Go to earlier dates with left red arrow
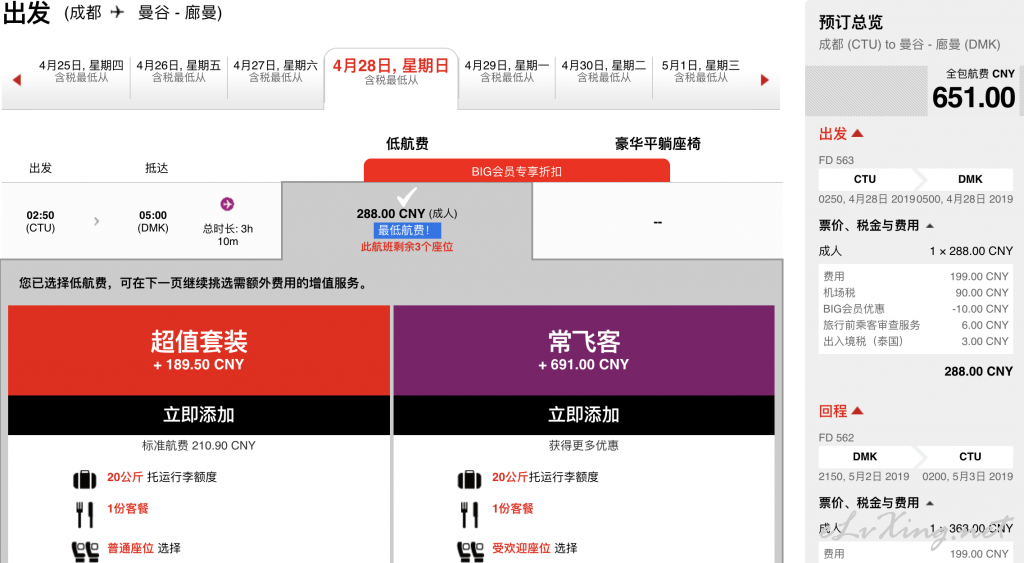 tap(17, 80)
